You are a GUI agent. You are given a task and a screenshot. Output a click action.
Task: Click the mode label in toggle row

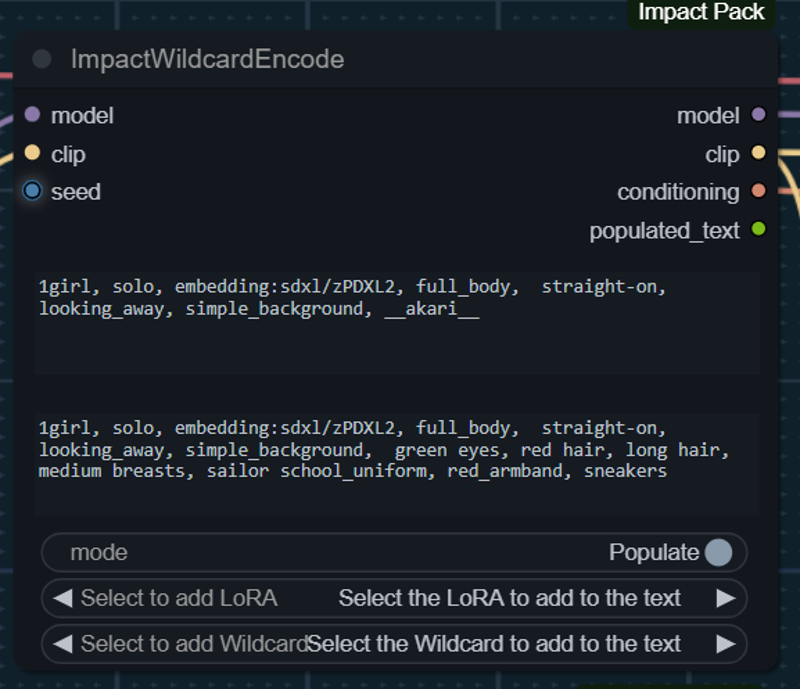click(x=99, y=552)
